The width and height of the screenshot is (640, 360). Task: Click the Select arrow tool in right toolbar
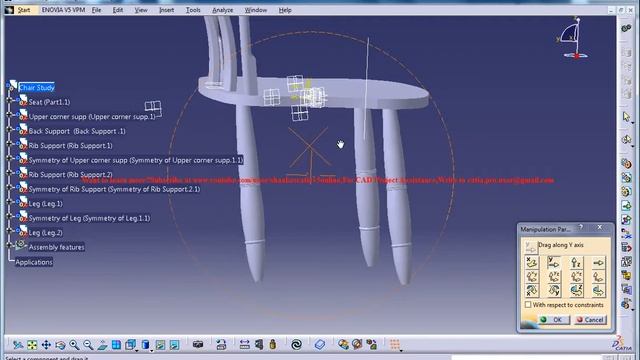[x=627, y=117]
